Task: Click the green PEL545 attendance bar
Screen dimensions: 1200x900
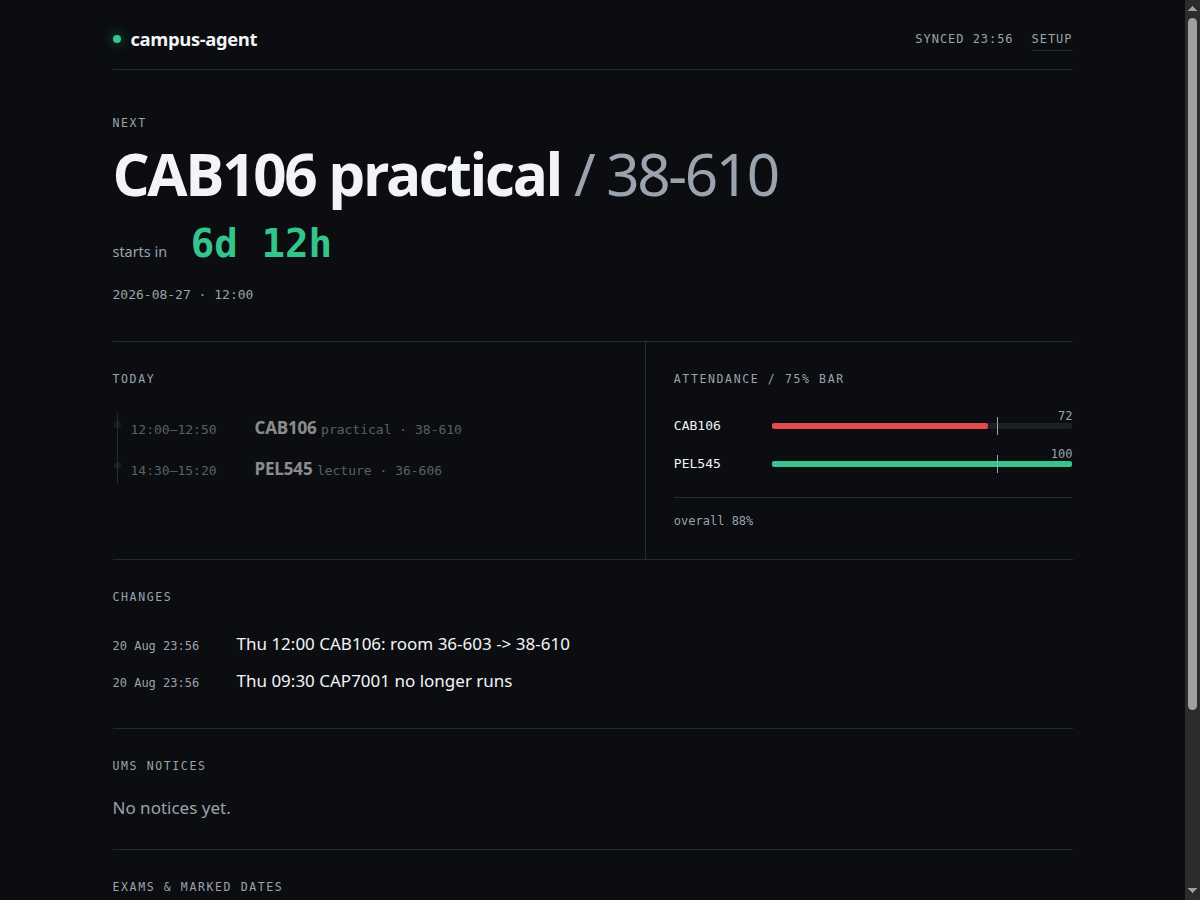Action: 922,464
